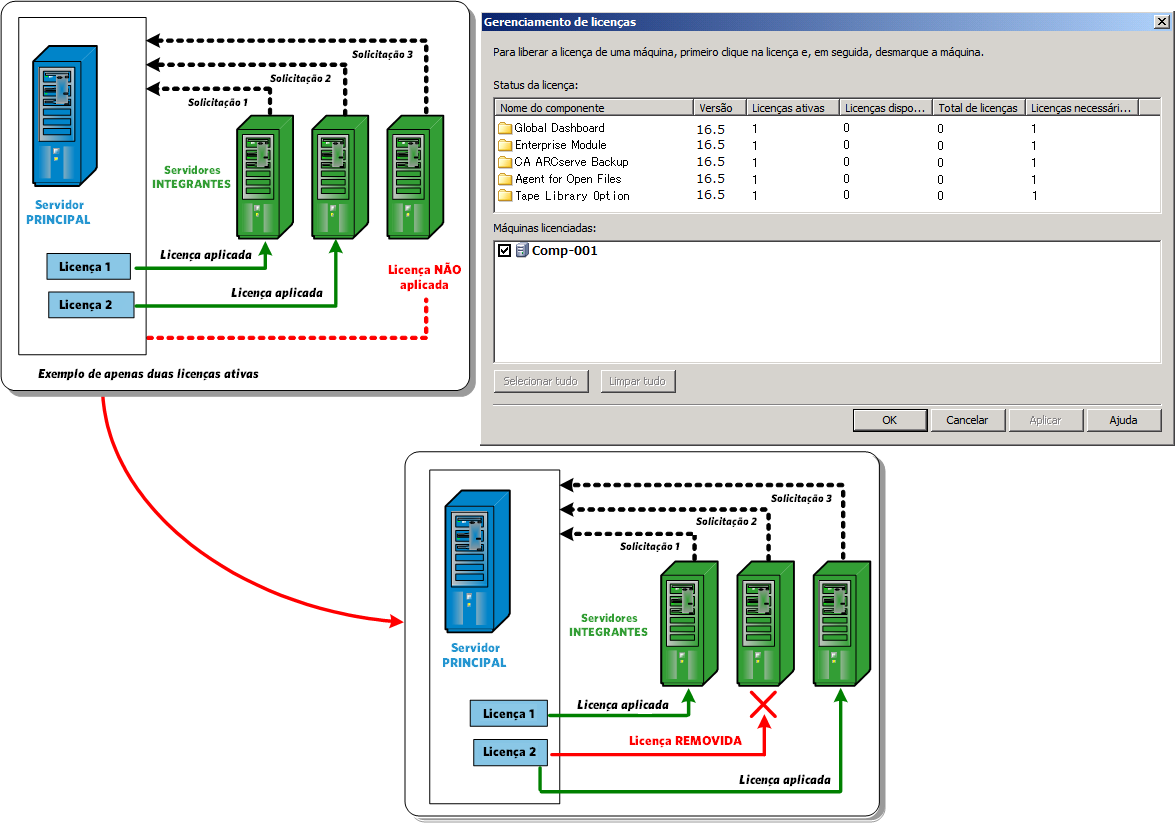Click the Nome do componente column header
The image size is (1176, 823).
pos(593,108)
